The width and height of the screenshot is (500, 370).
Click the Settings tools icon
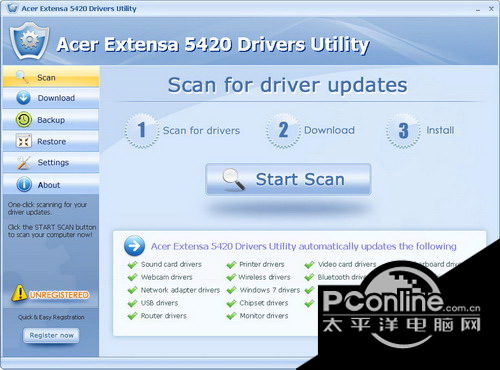[x=23, y=162]
